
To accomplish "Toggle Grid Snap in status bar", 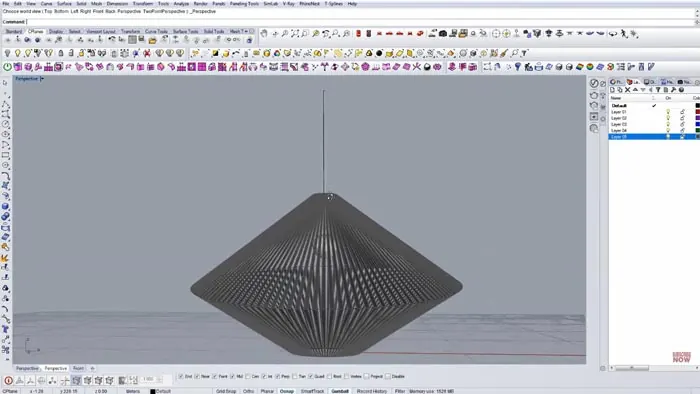I will point(226,391).
